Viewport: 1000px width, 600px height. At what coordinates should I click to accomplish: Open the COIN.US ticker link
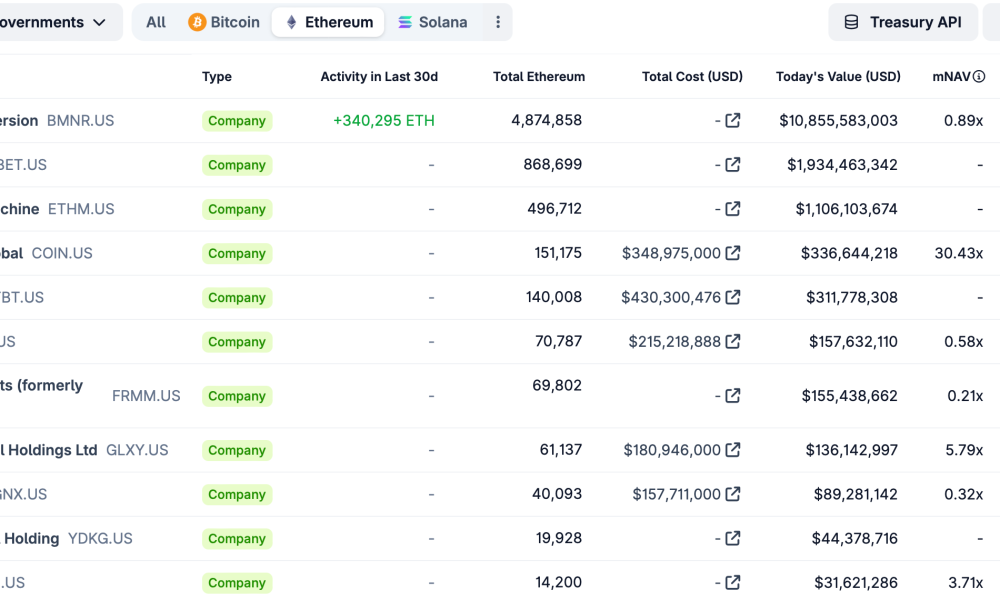click(61, 253)
